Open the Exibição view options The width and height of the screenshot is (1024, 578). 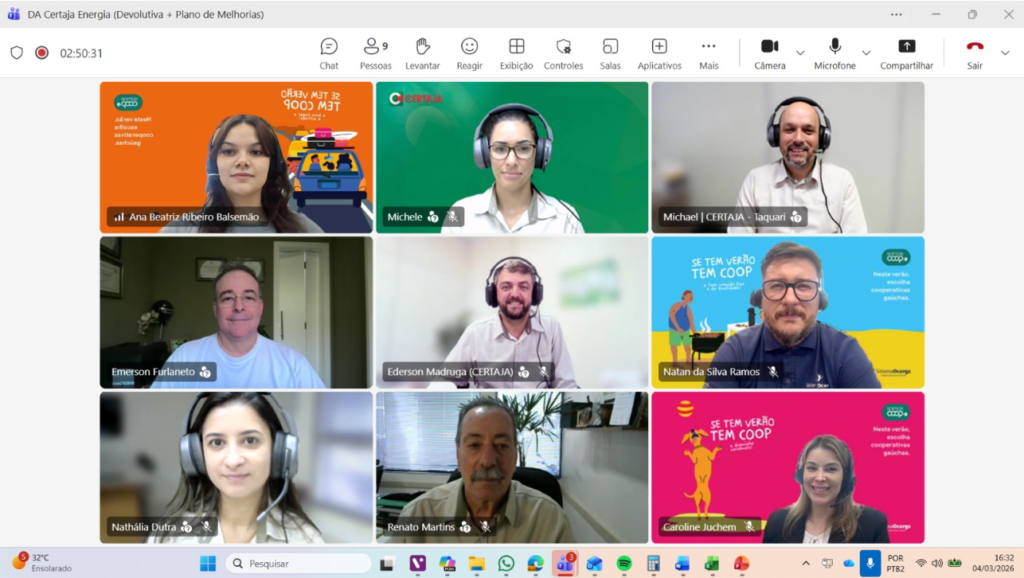[516, 53]
